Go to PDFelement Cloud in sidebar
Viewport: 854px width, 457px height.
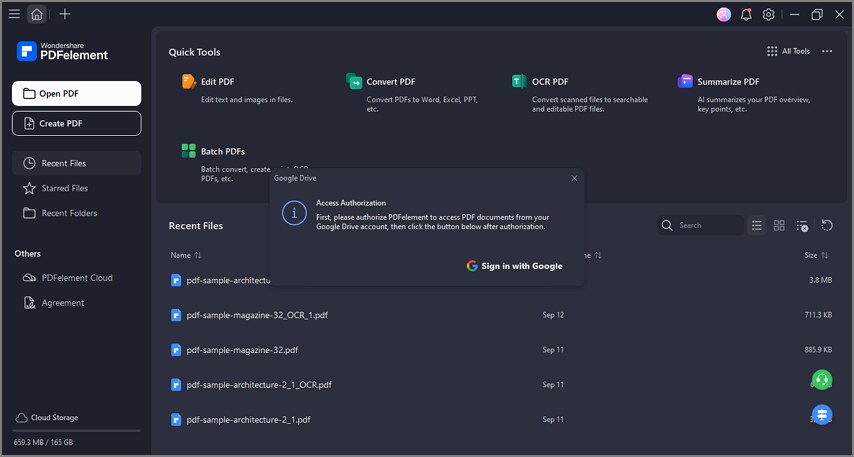76,278
